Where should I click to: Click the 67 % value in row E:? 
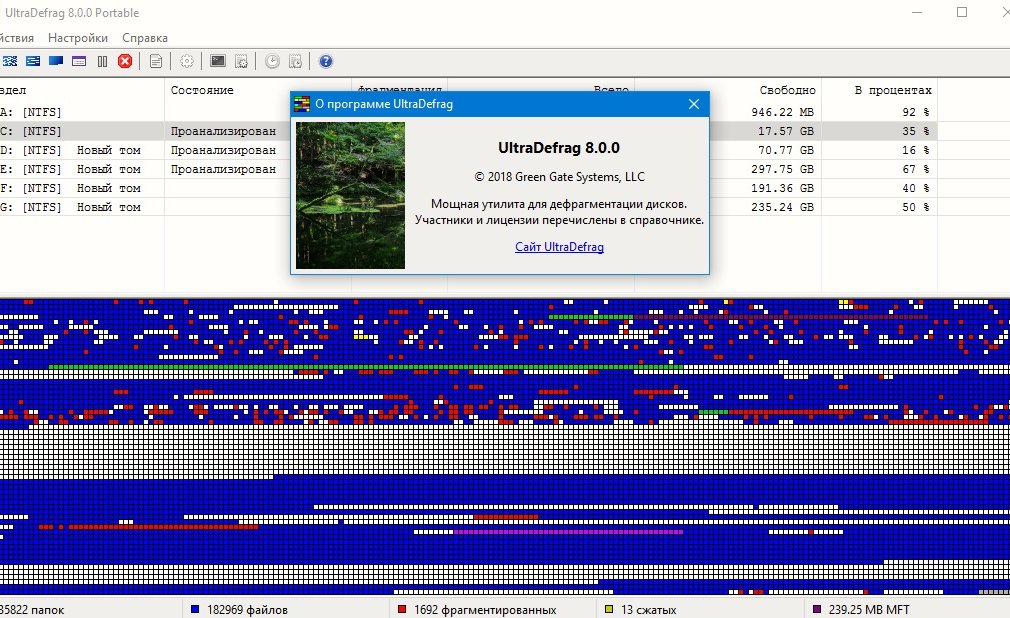(916, 169)
